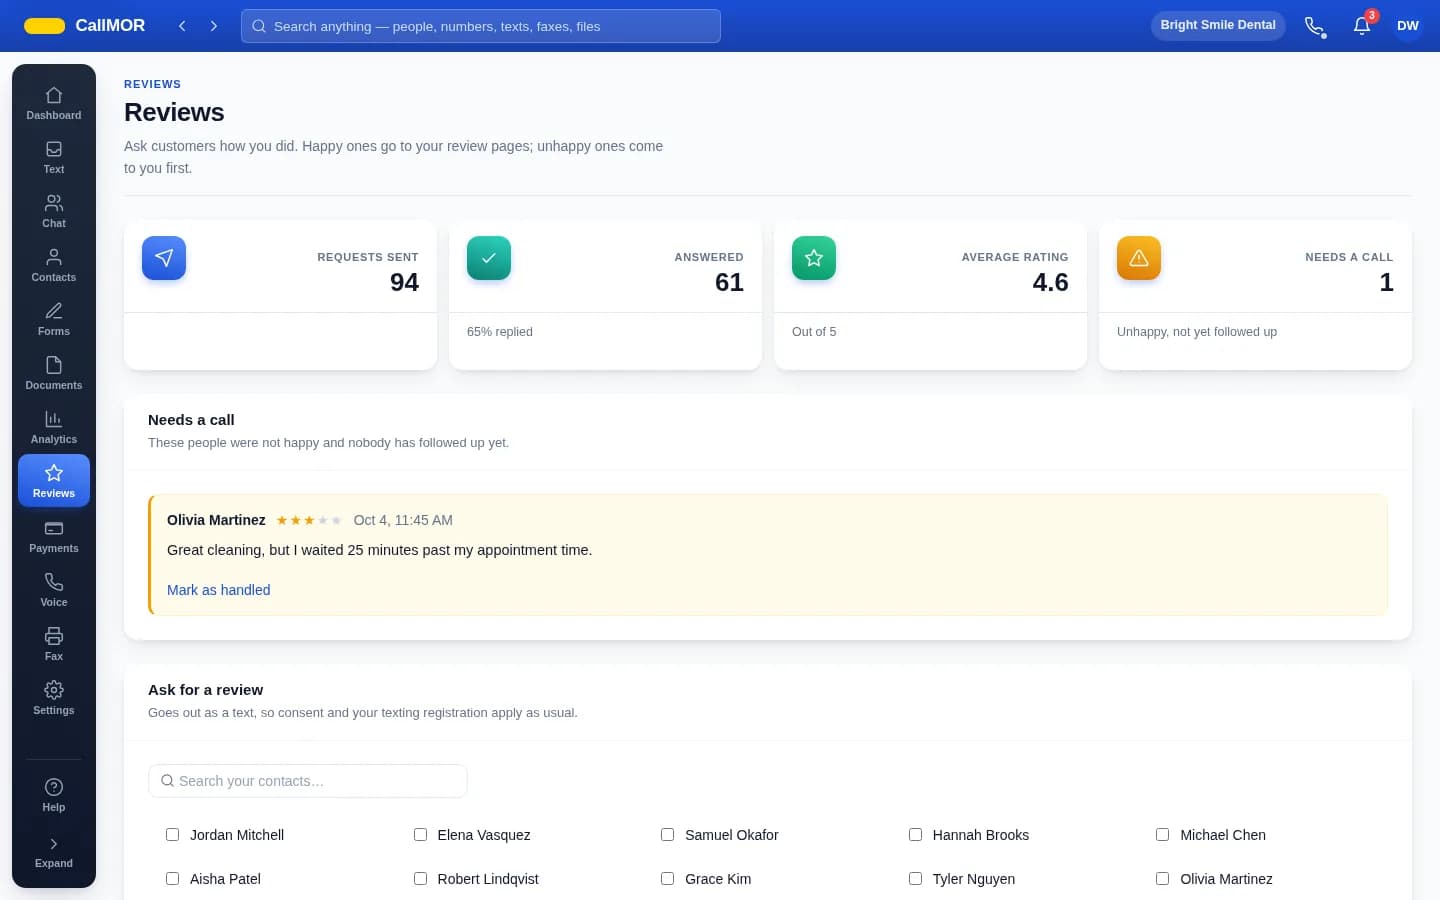Viewport: 1440px width, 900px height.
Task: Open the DW user avatar menu
Action: coord(1408,26)
